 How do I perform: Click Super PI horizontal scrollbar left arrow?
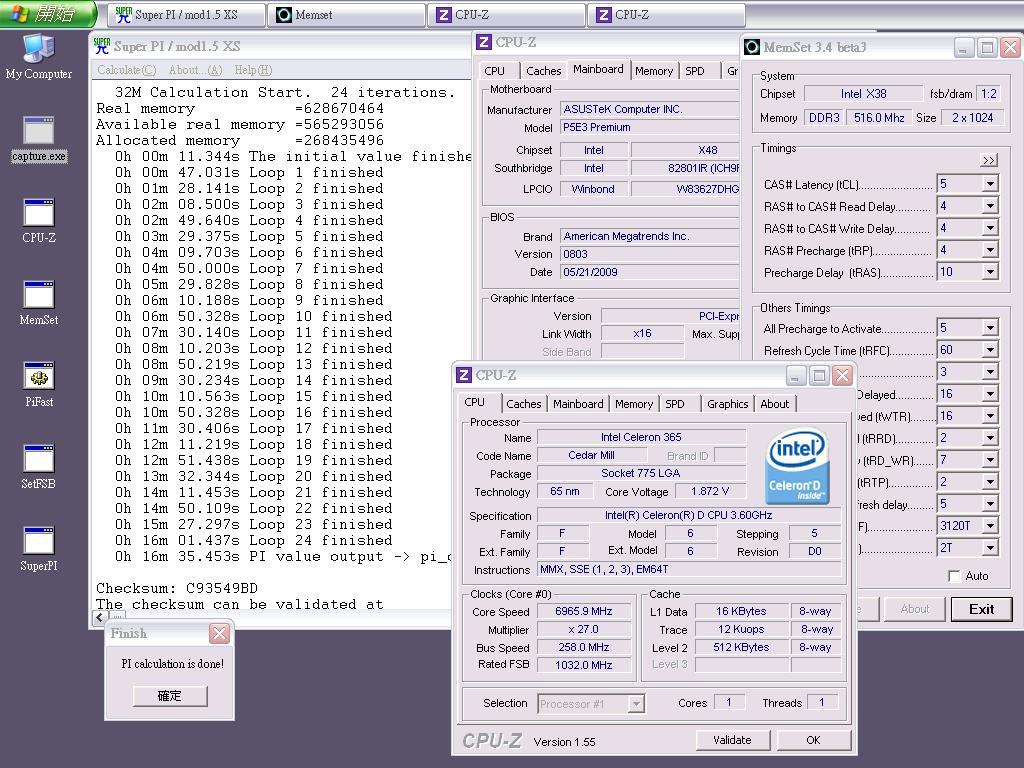point(100,618)
